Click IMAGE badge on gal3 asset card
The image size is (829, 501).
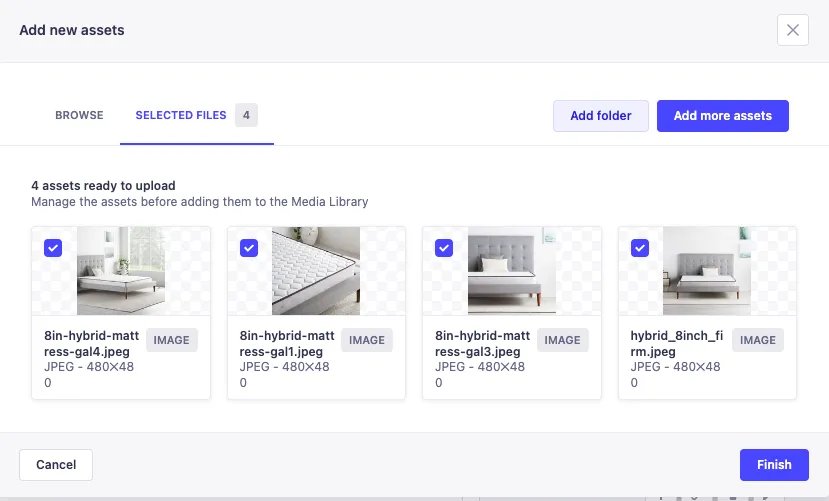tap(562, 340)
